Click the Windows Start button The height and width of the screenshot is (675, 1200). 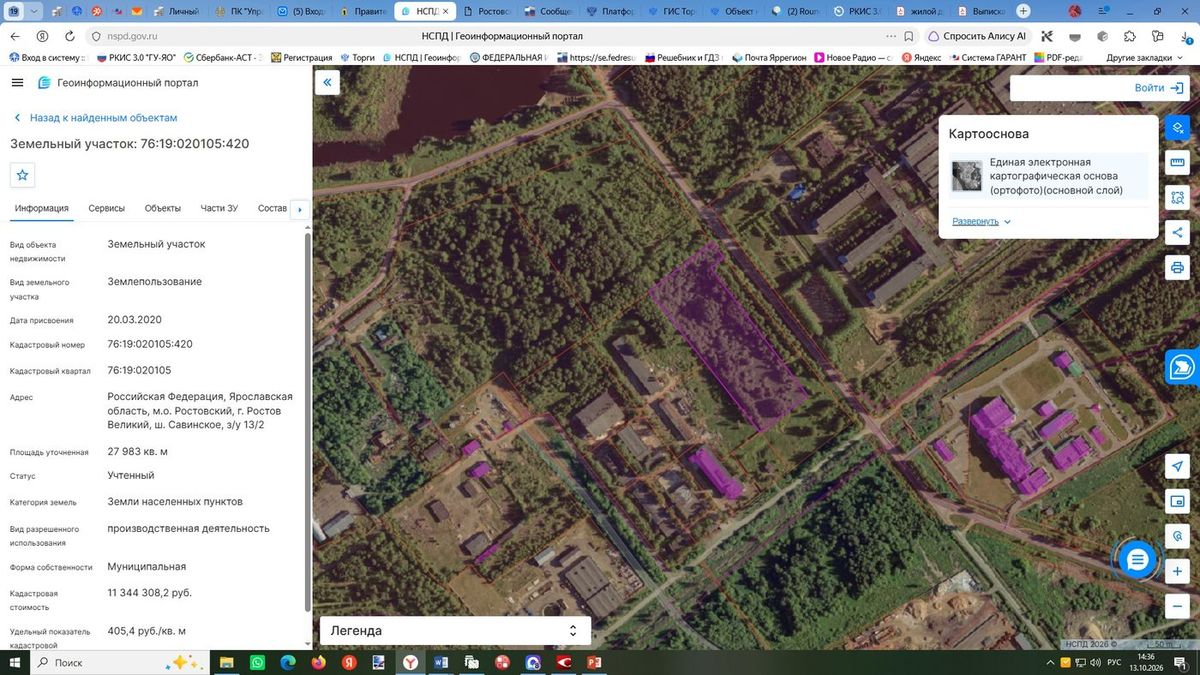coord(14,663)
